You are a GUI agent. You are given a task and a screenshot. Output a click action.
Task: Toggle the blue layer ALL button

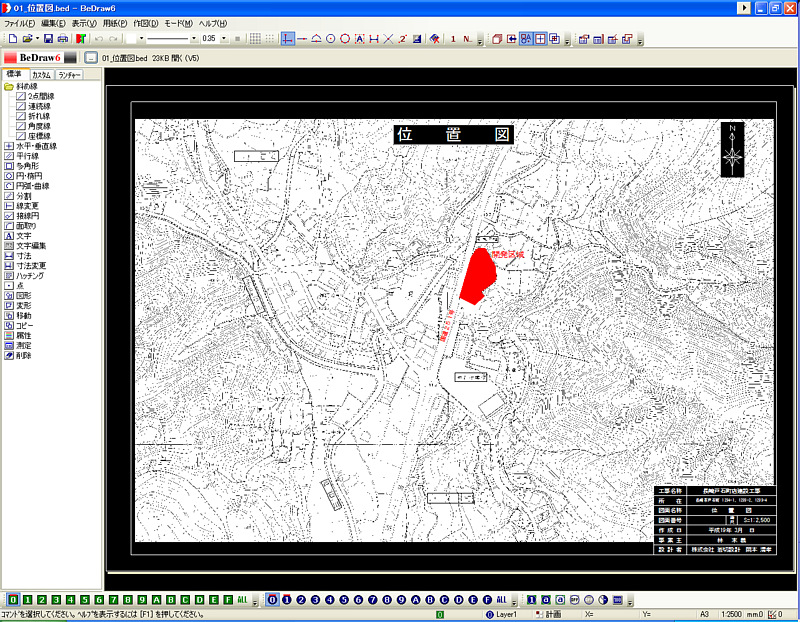[x=502, y=599]
